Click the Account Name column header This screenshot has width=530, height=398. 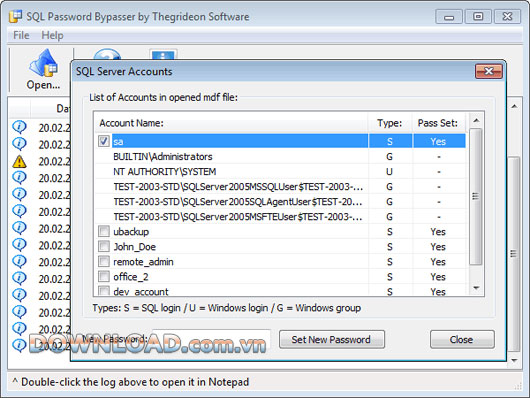pyautogui.click(x=231, y=123)
